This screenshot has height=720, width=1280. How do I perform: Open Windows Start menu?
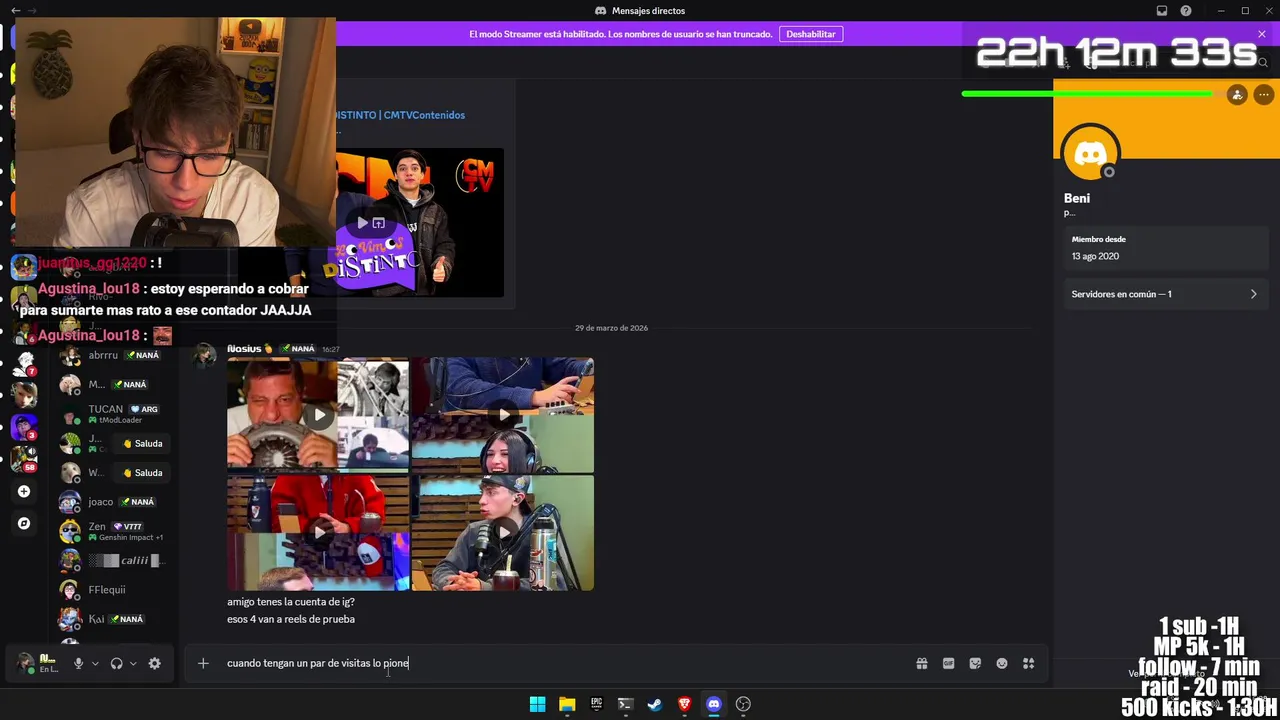pyautogui.click(x=537, y=704)
